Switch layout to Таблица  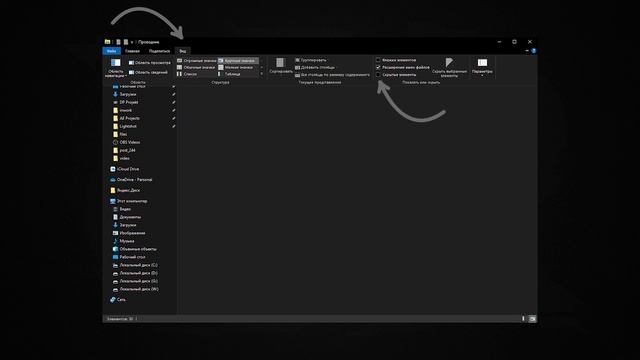(229, 74)
